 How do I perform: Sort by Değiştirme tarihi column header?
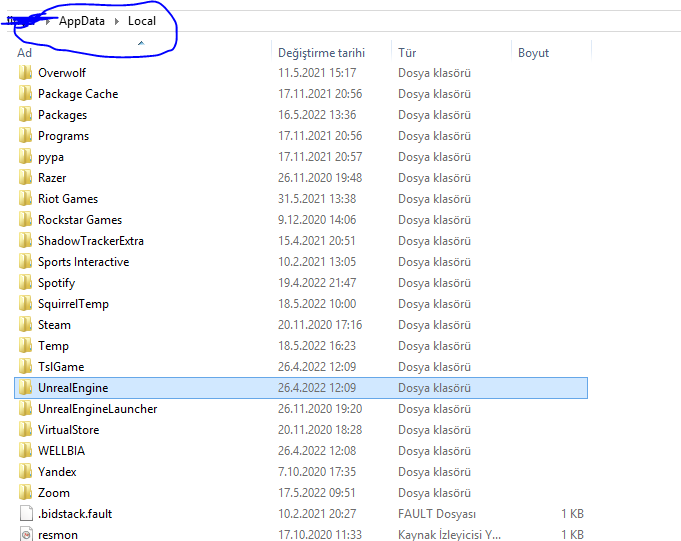(321, 53)
